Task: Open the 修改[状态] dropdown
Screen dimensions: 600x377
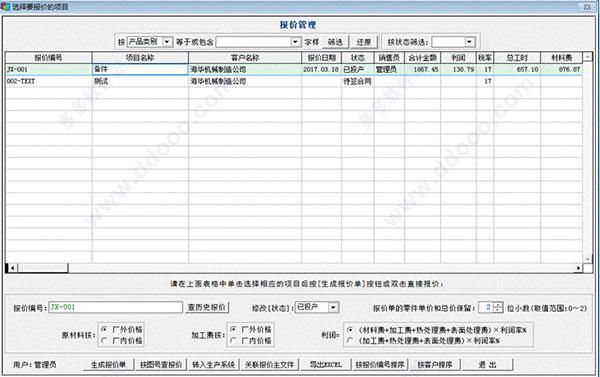Action: [x=333, y=307]
